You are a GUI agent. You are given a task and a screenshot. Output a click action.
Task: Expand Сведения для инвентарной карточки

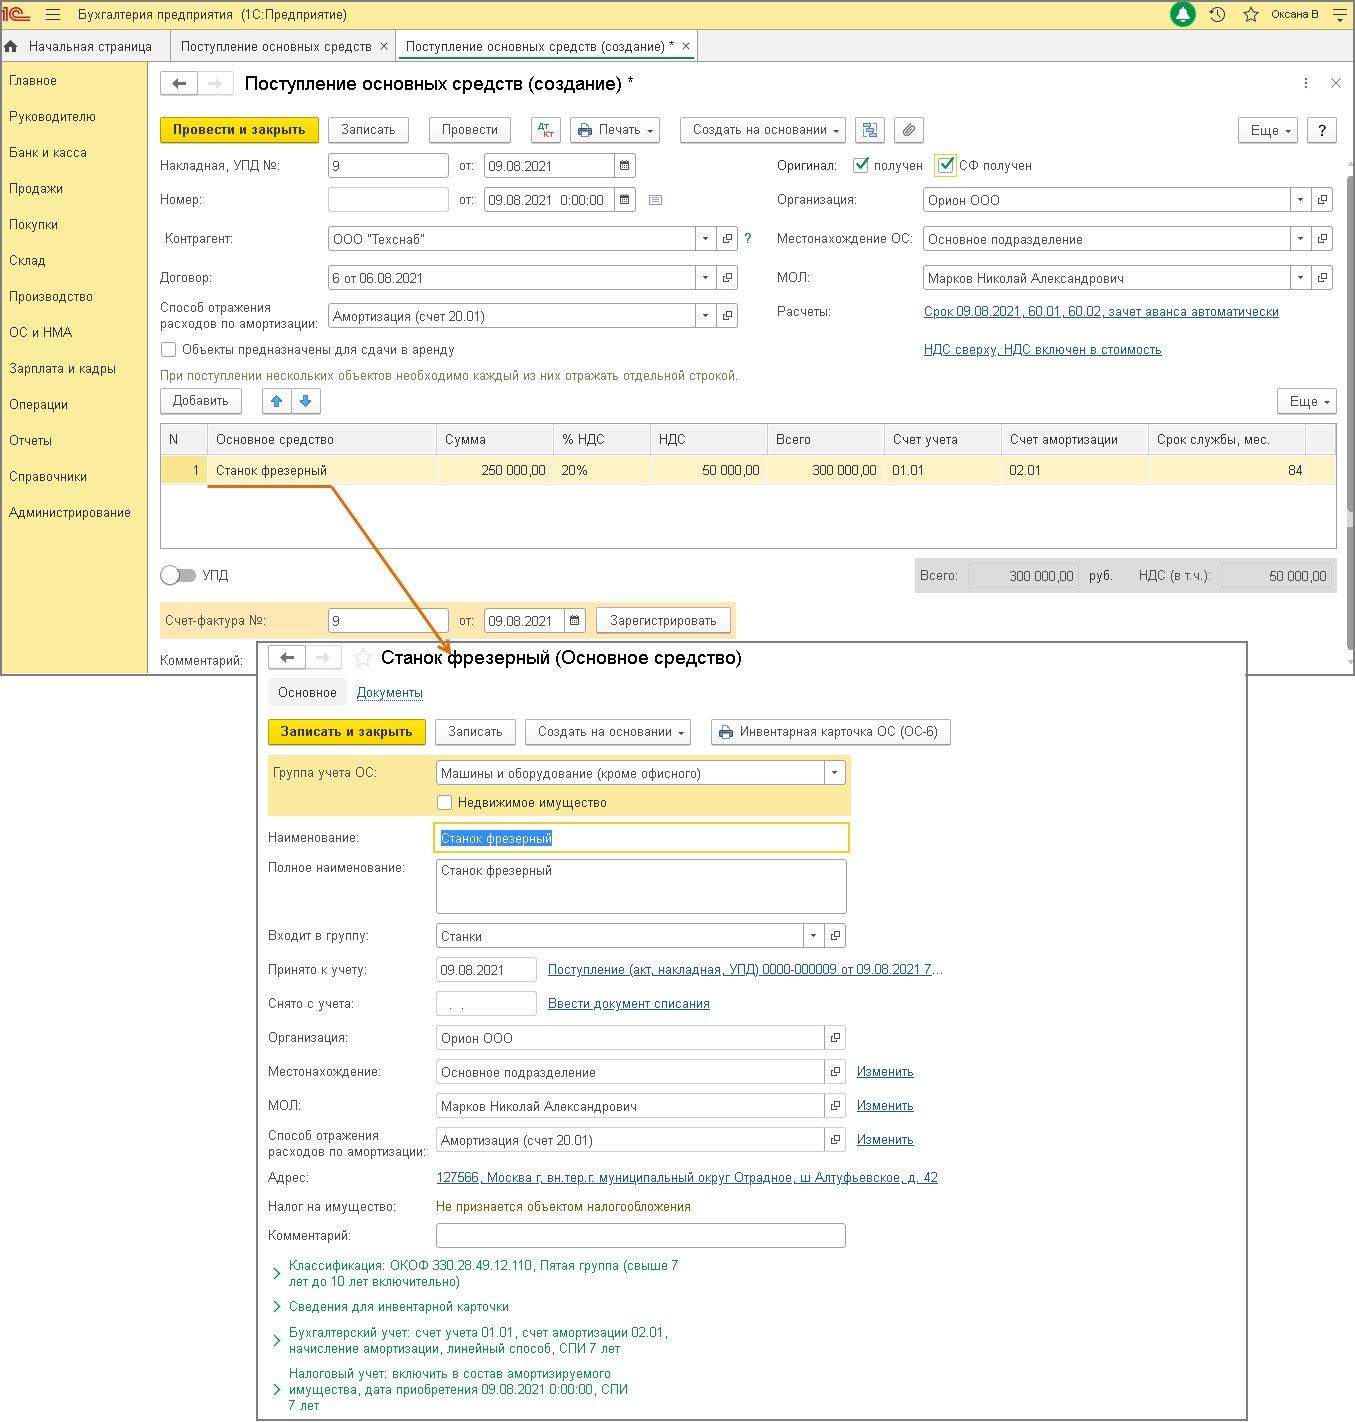[277, 1306]
